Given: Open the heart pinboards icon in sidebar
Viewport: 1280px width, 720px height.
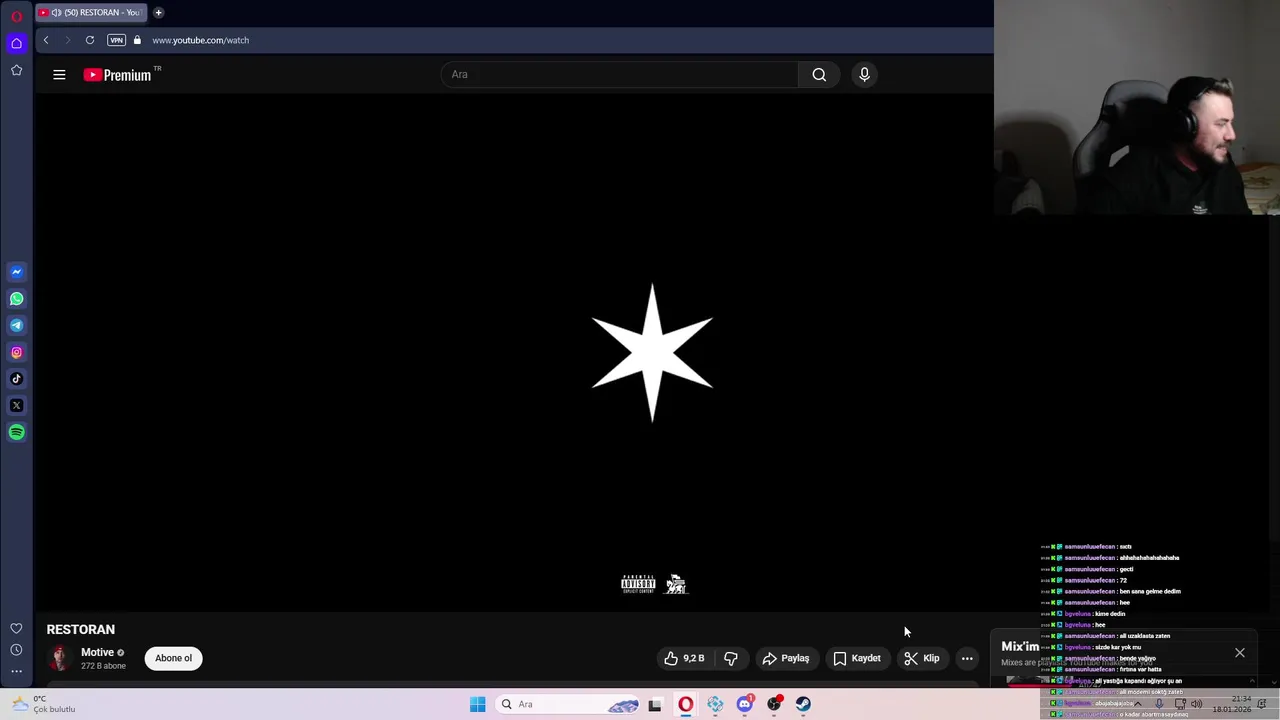Looking at the screenshot, I should click(x=16, y=628).
